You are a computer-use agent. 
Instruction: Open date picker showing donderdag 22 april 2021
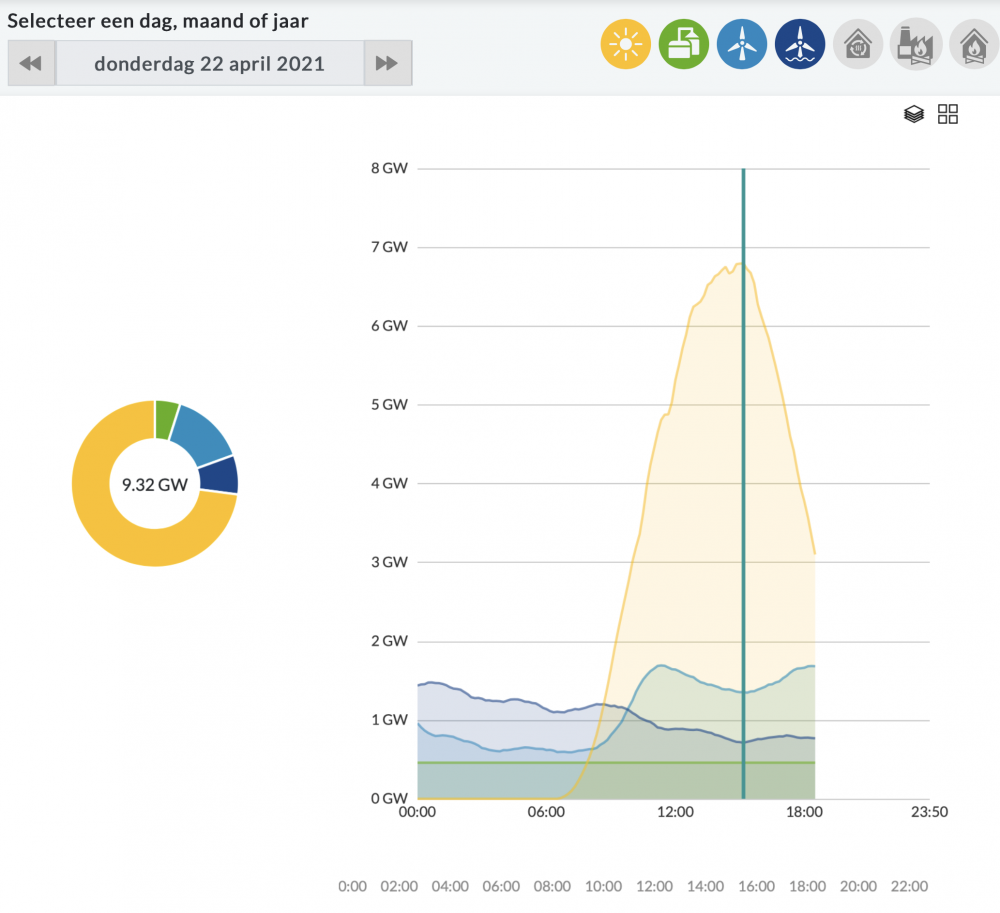210,63
